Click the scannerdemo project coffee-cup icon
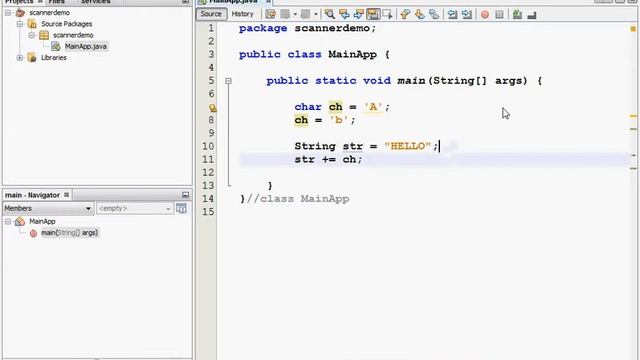Viewport: 640px width, 360px height. (20, 13)
